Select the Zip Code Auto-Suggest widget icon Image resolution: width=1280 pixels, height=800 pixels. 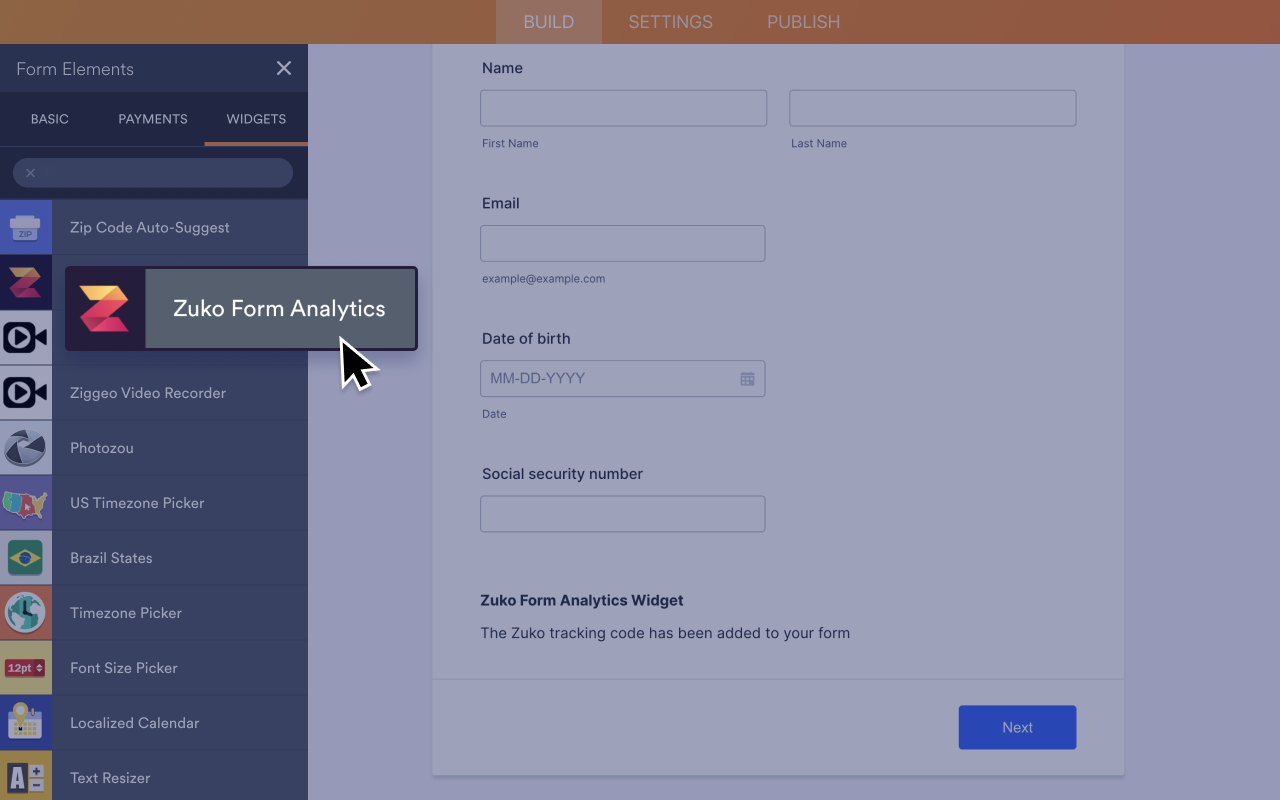(x=25, y=227)
